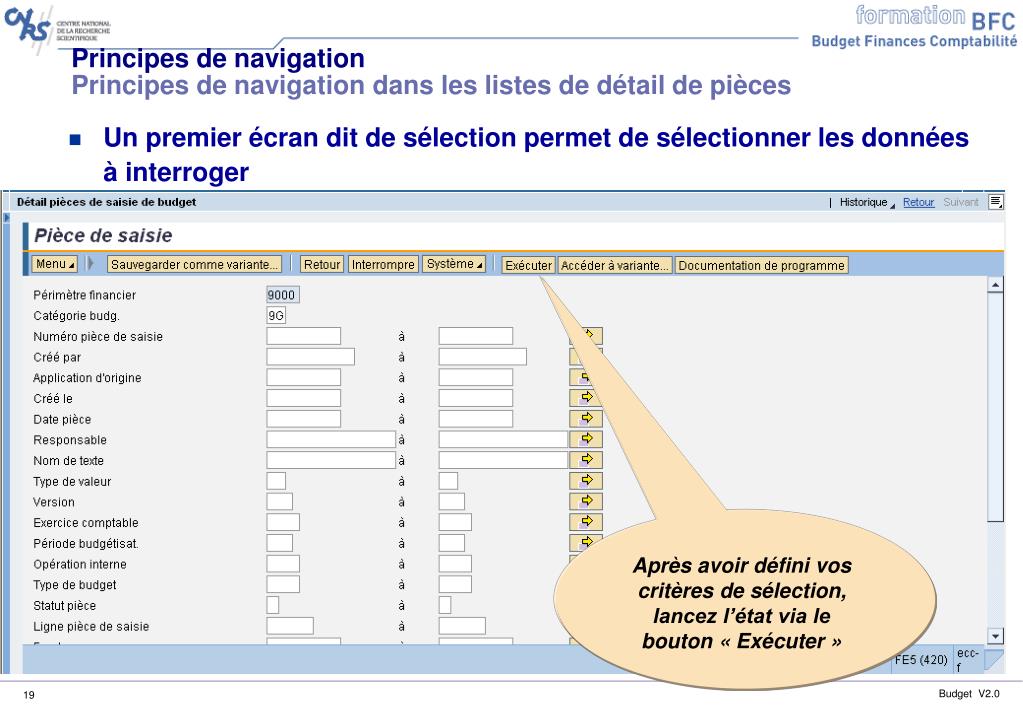Click the Périmètre financier field showing 9000
Screen dimensions: 1023x708
pos(282,295)
